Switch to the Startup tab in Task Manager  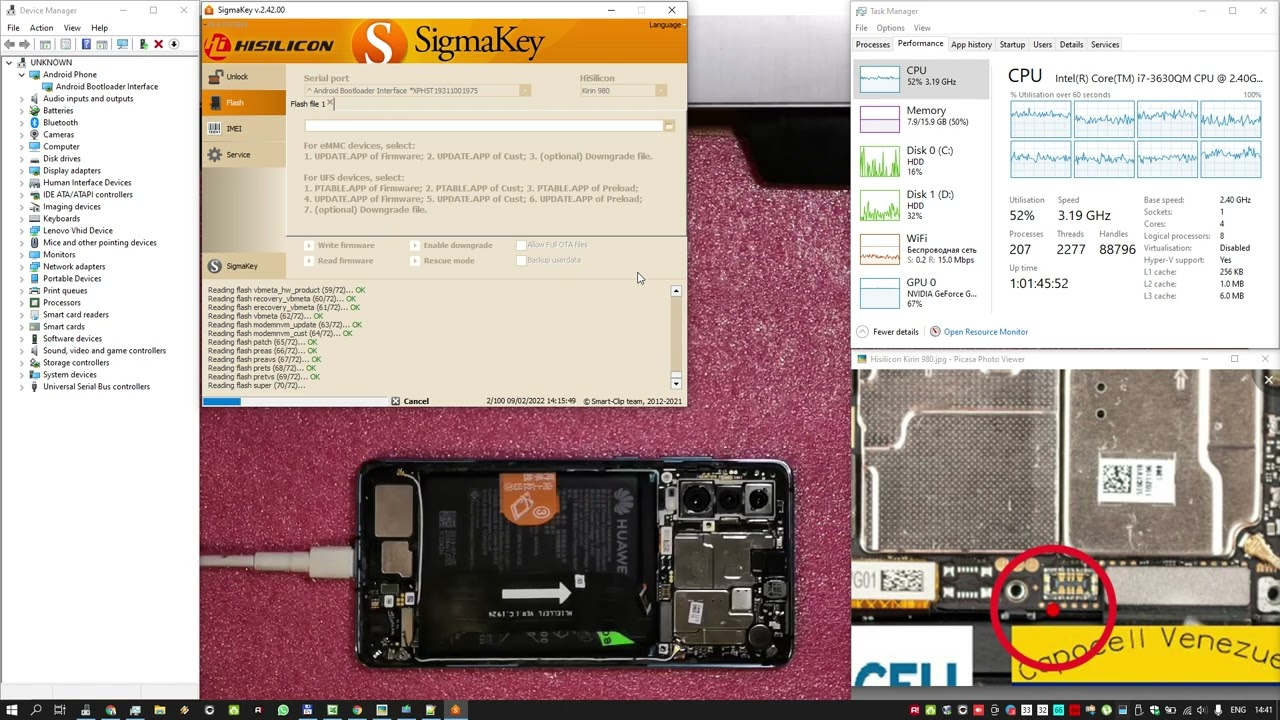1012,45
